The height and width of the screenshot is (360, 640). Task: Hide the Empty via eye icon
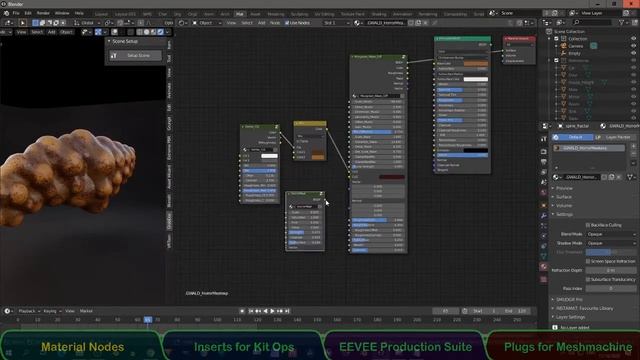[x=633, y=53]
